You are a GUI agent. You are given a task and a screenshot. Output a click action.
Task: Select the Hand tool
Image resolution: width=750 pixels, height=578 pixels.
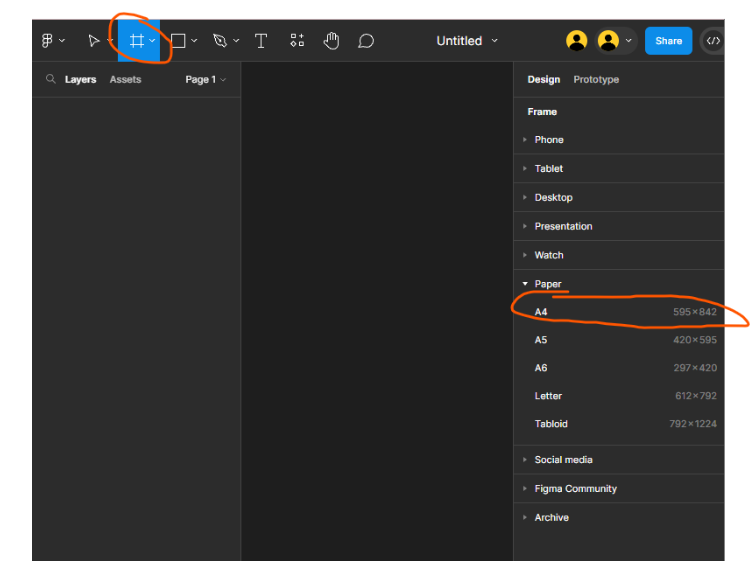click(x=331, y=41)
